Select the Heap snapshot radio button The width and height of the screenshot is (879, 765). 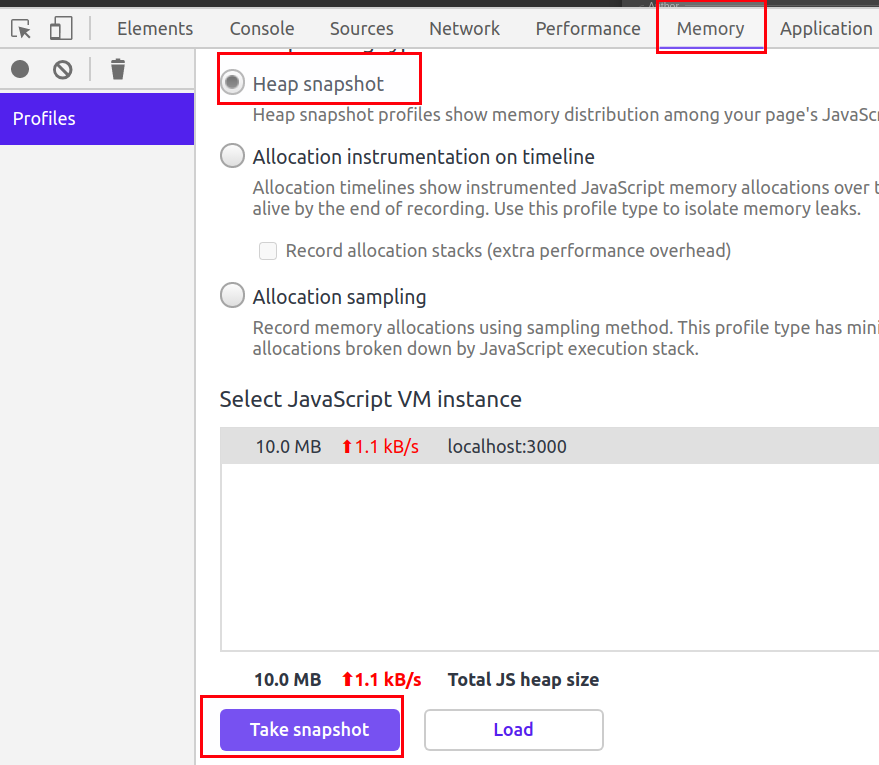coord(233,82)
